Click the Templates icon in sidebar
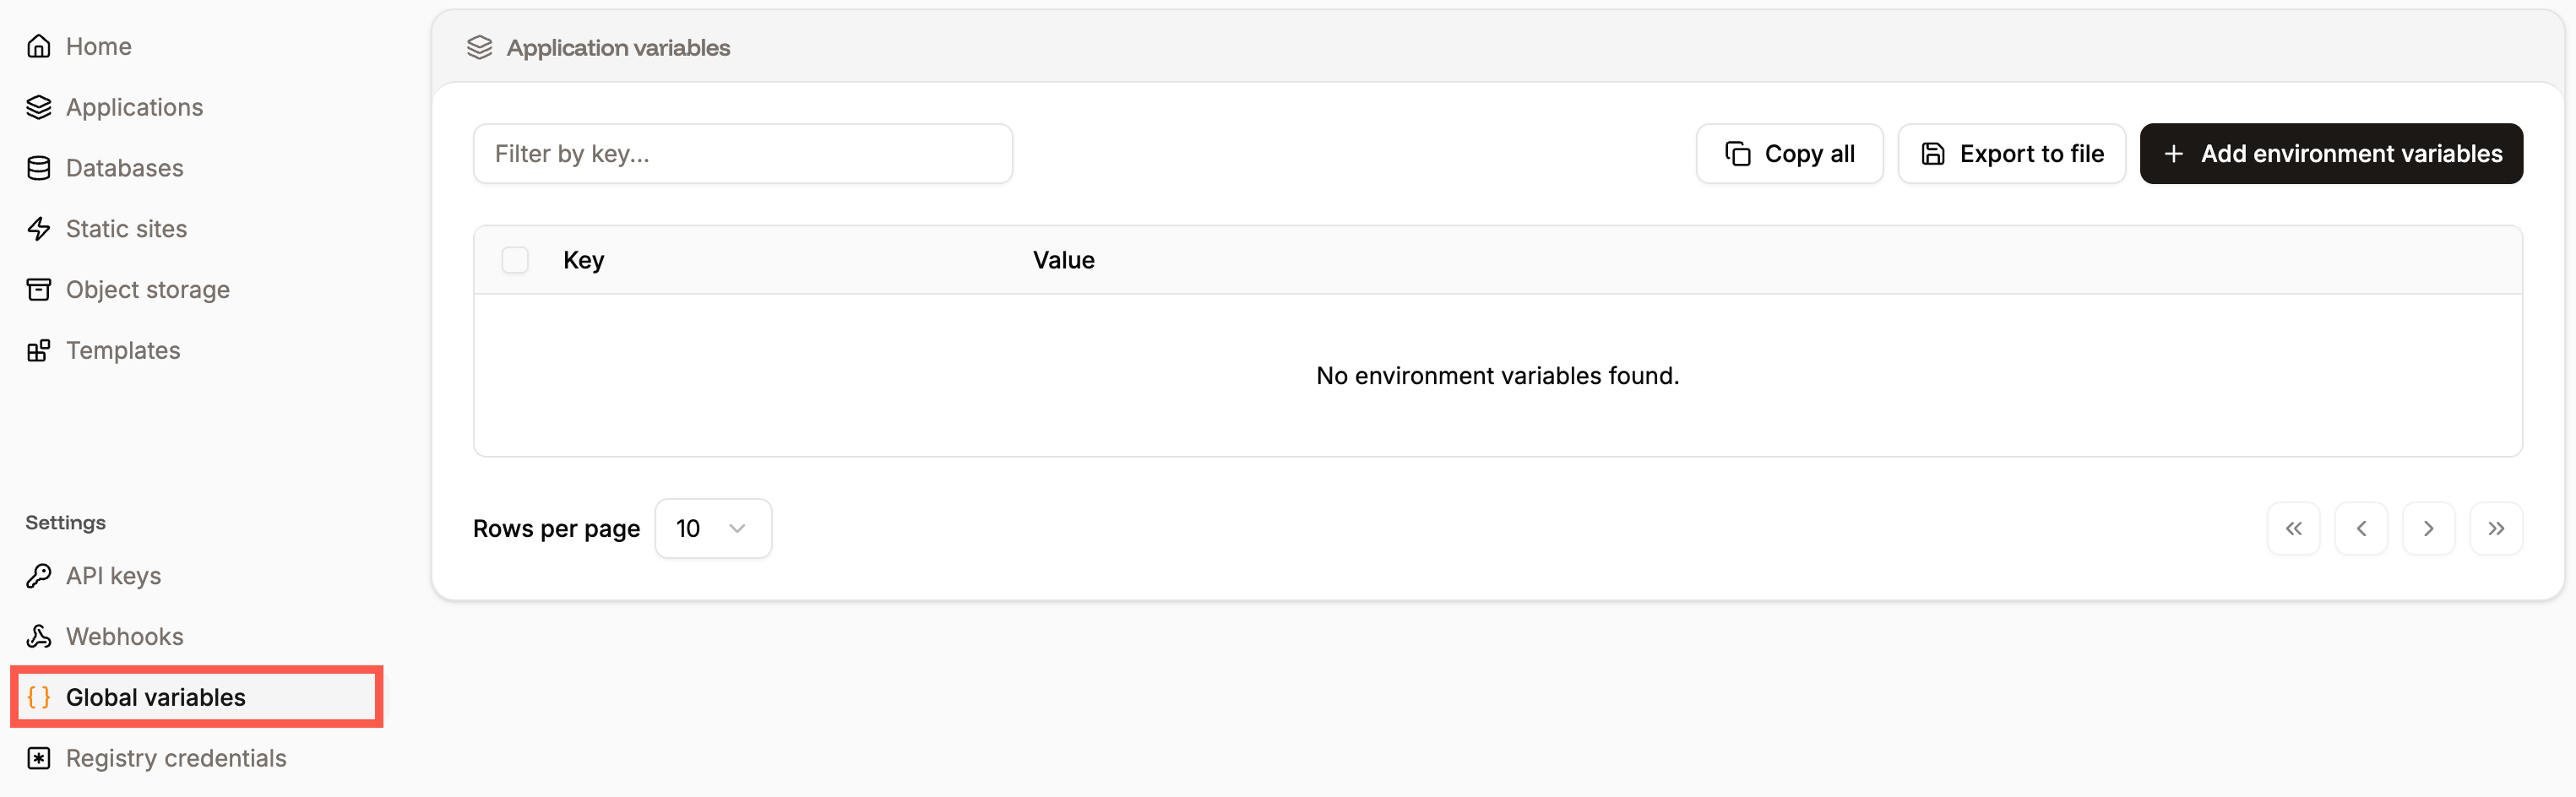This screenshot has width=2576, height=797. pyautogui.click(x=38, y=350)
